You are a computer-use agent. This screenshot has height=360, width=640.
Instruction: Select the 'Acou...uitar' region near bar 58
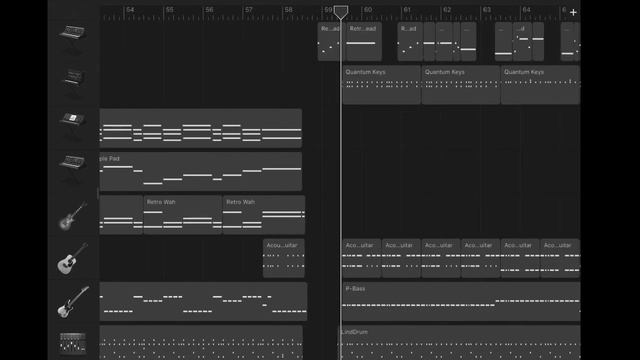[284, 258]
